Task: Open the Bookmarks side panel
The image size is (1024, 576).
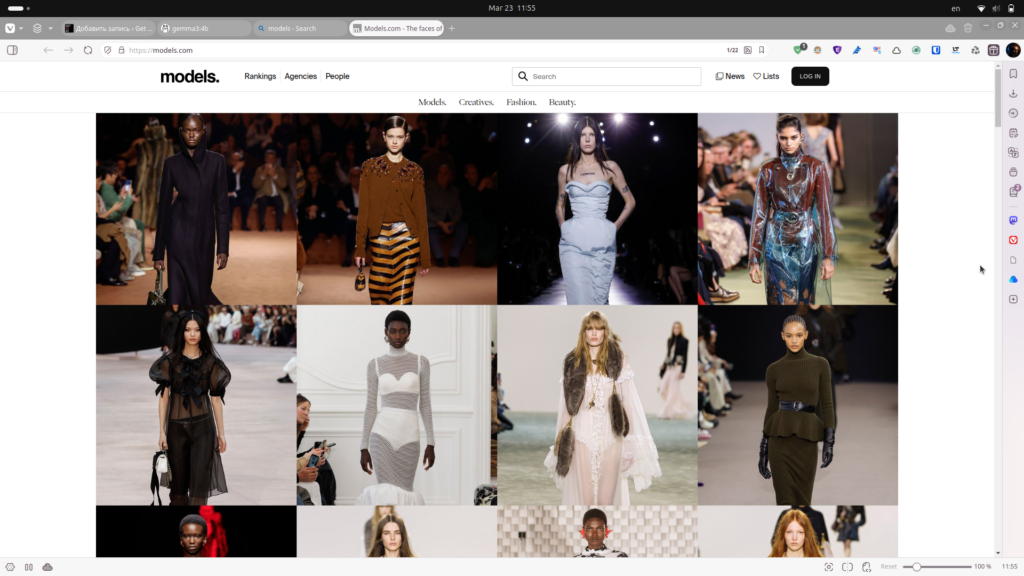Action: coord(1013,74)
